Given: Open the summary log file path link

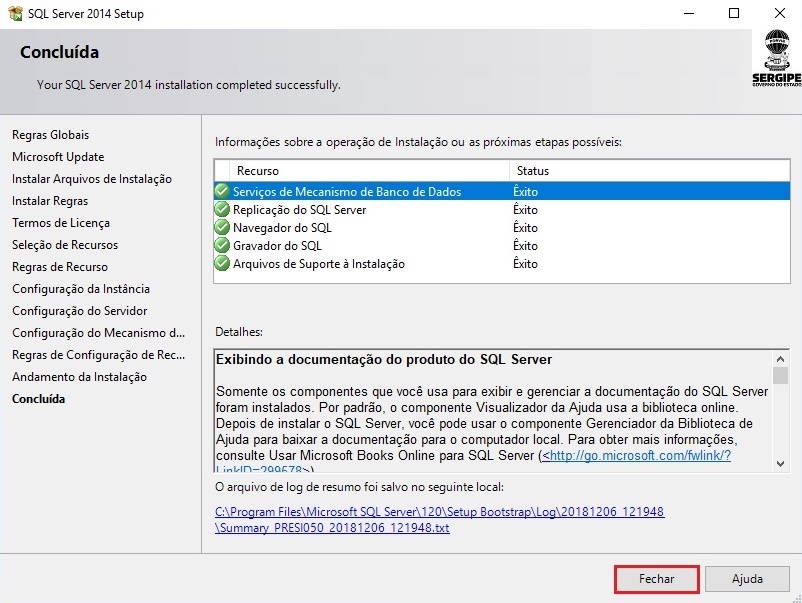Looking at the screenshot, I should 440,519.
